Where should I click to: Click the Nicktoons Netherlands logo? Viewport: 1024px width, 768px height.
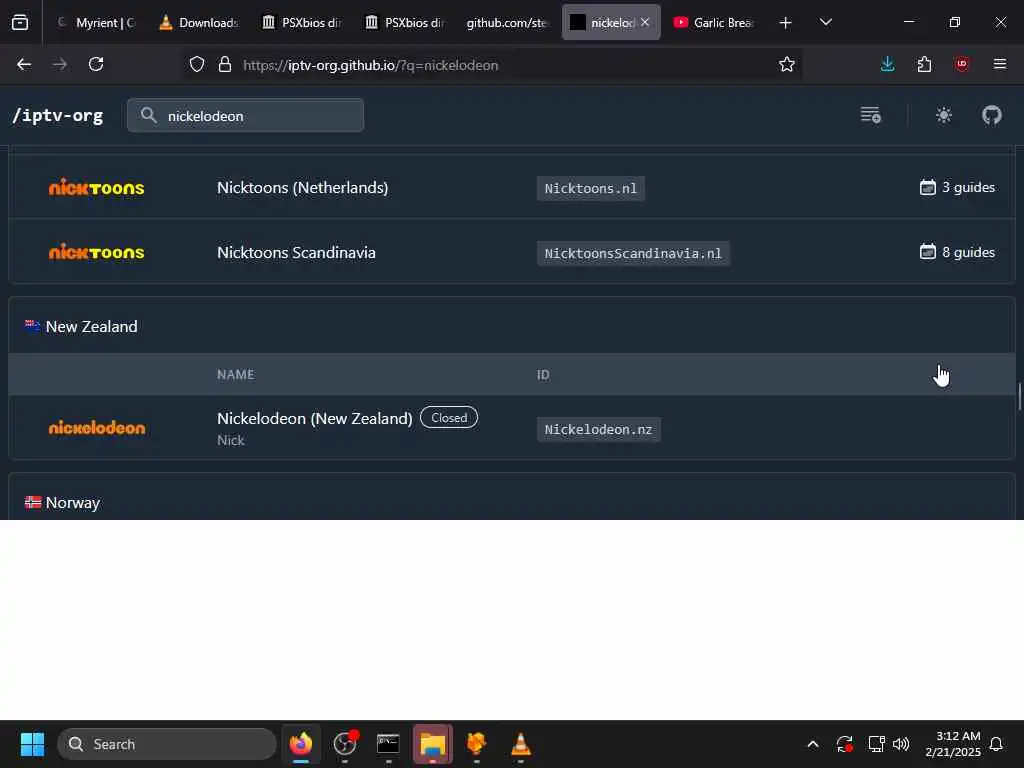tap(97, 187)
